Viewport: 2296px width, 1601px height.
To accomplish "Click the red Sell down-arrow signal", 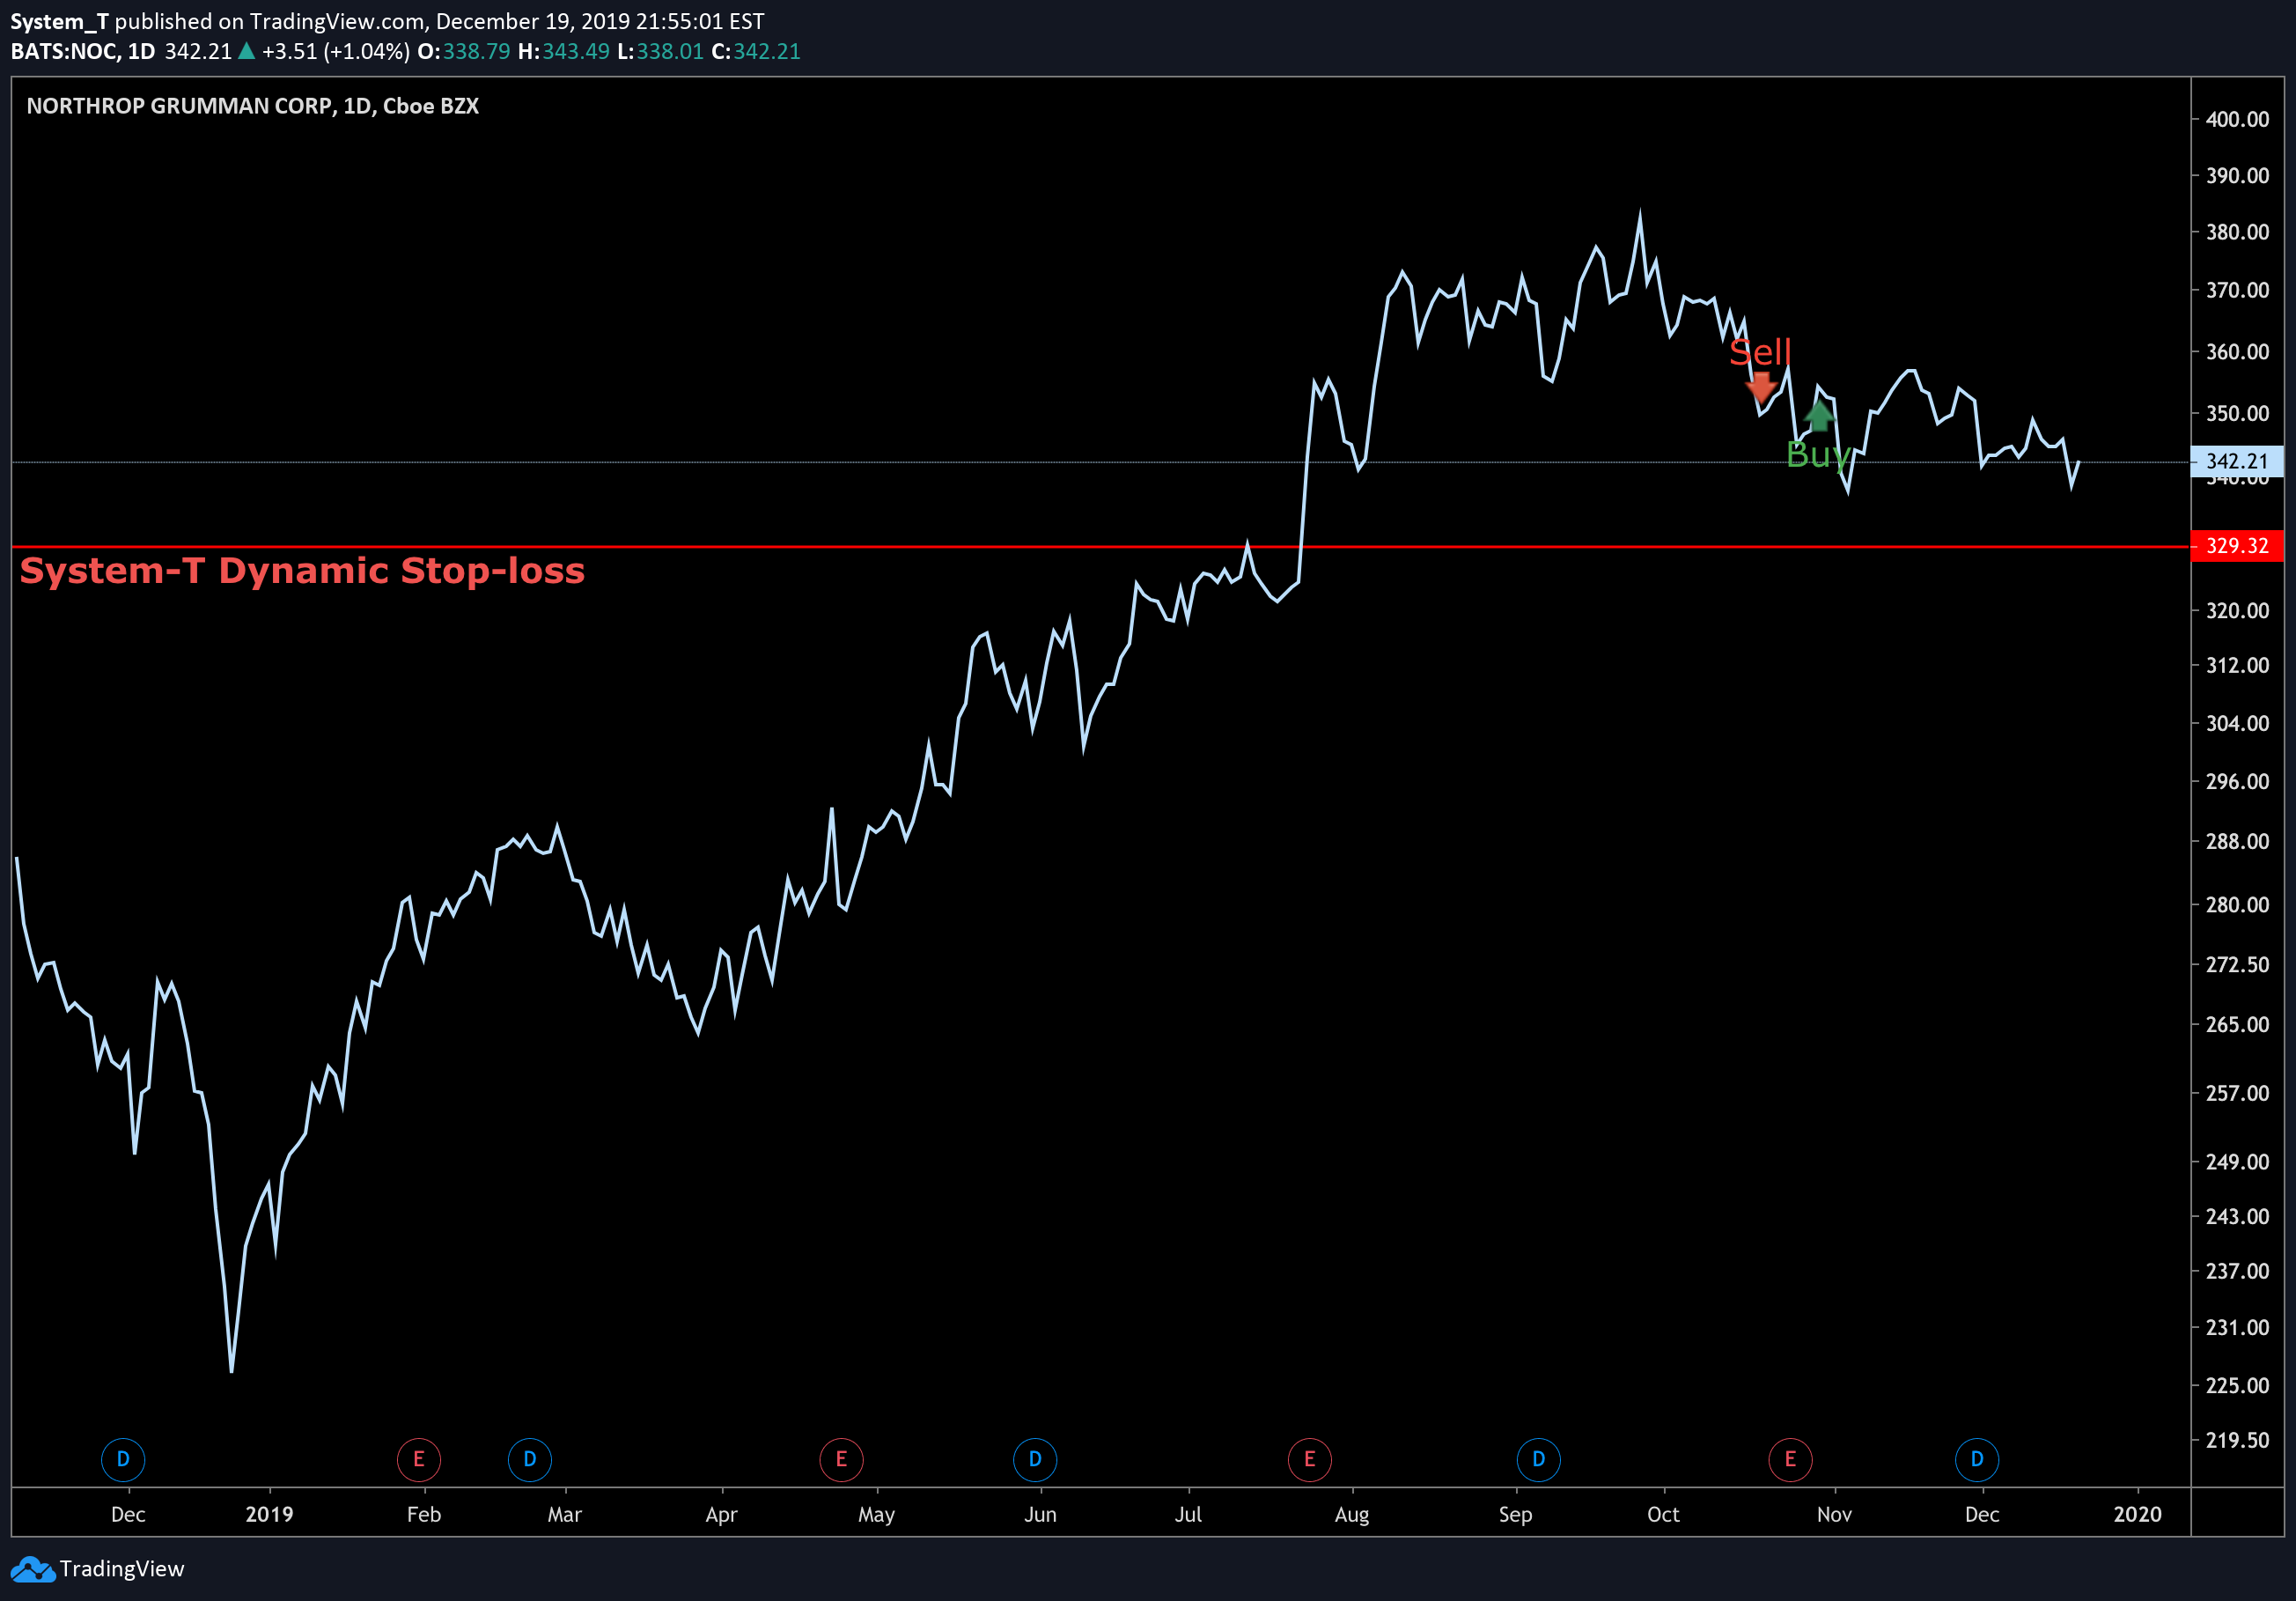I will (1761, 387).
